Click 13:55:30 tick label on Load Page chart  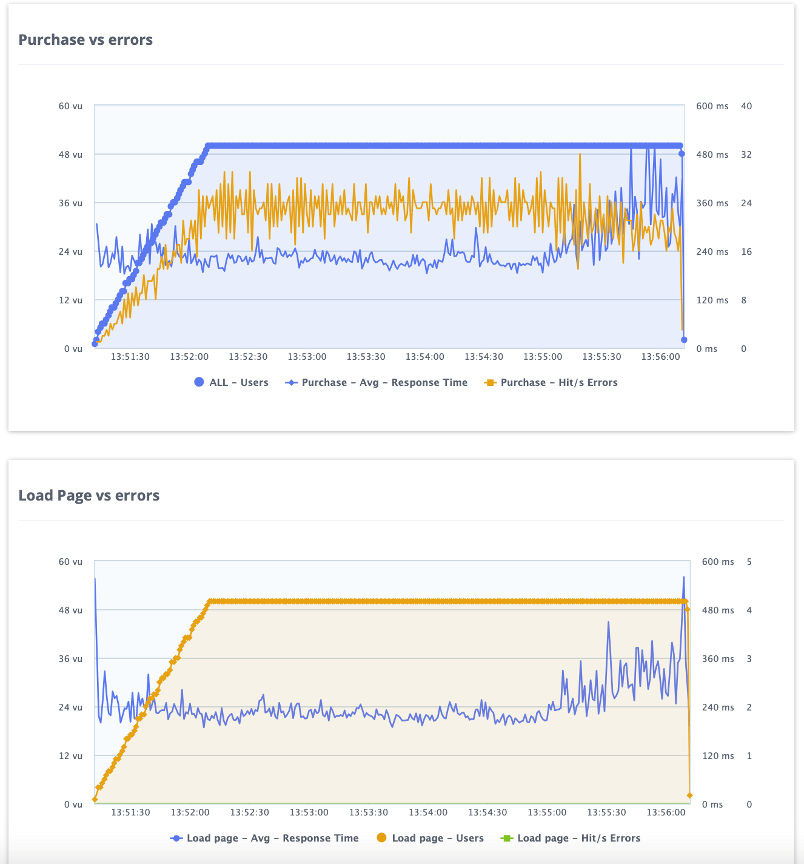(607, 812)
